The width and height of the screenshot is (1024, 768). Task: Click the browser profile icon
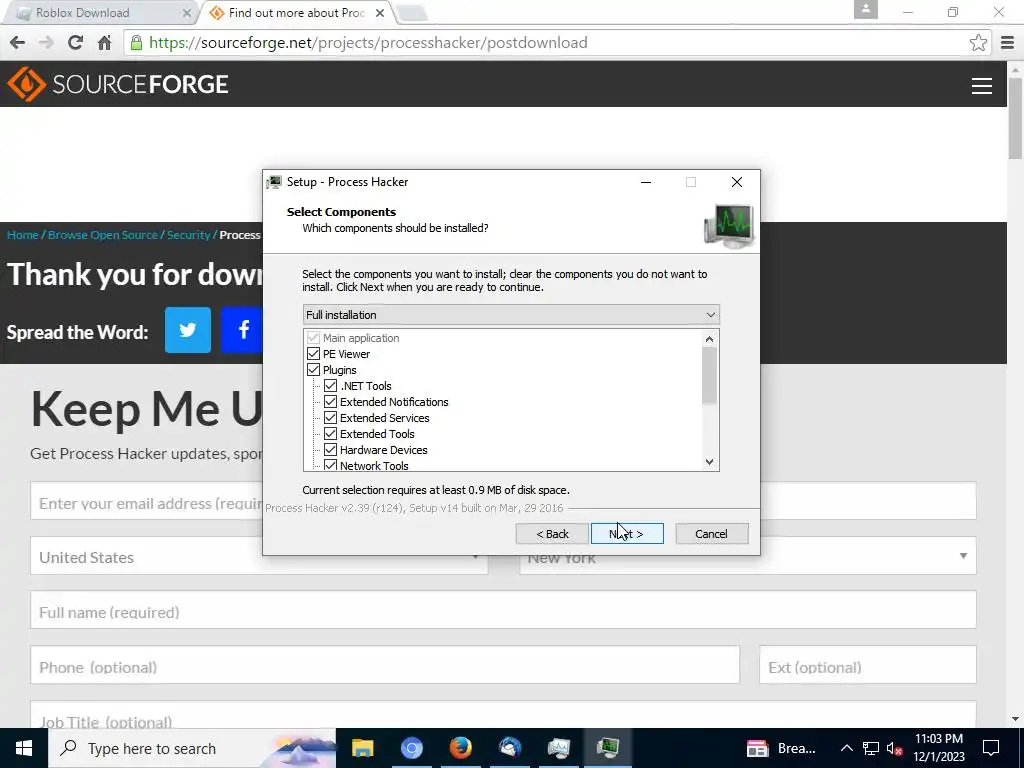865,9
